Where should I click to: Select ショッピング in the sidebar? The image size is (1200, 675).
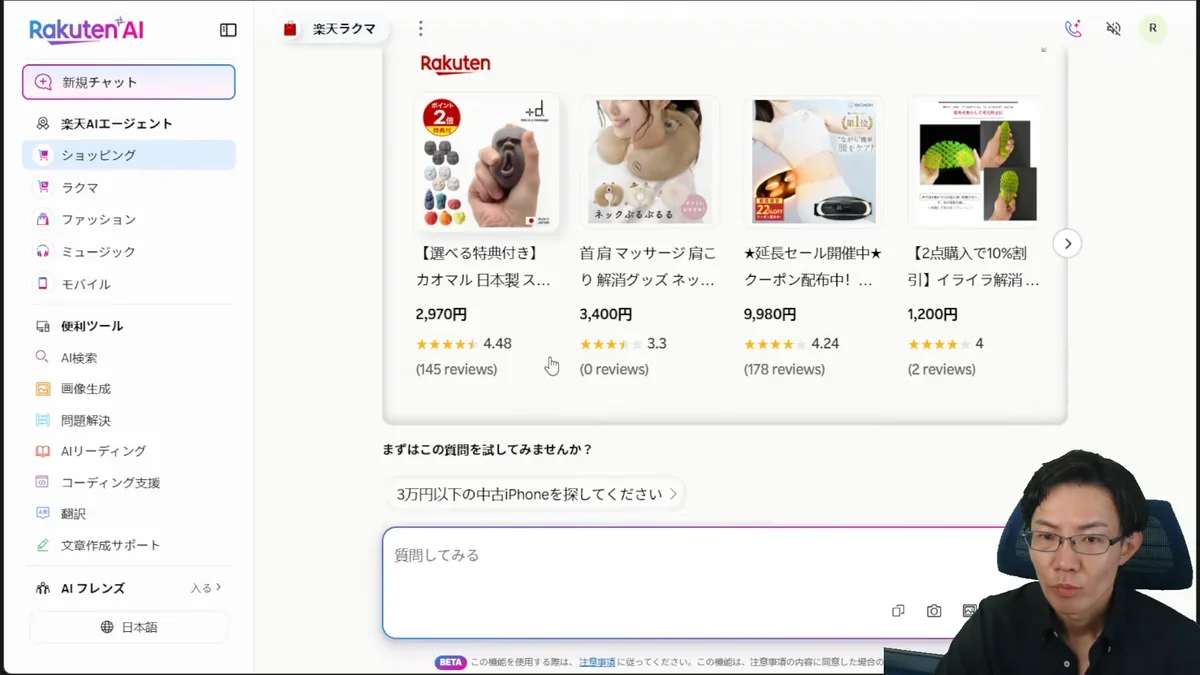point(129,155)
